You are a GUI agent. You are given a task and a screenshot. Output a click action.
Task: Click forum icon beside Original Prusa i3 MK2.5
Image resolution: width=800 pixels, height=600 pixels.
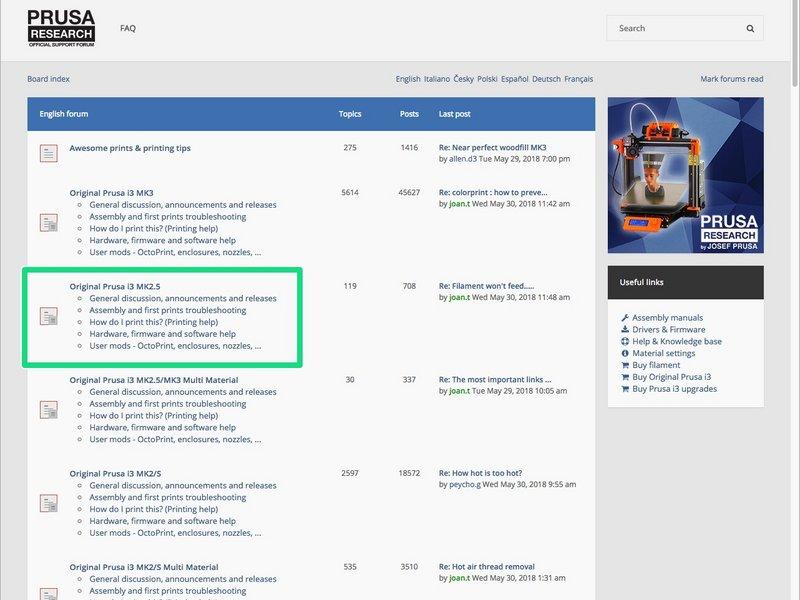pos(48,316)
